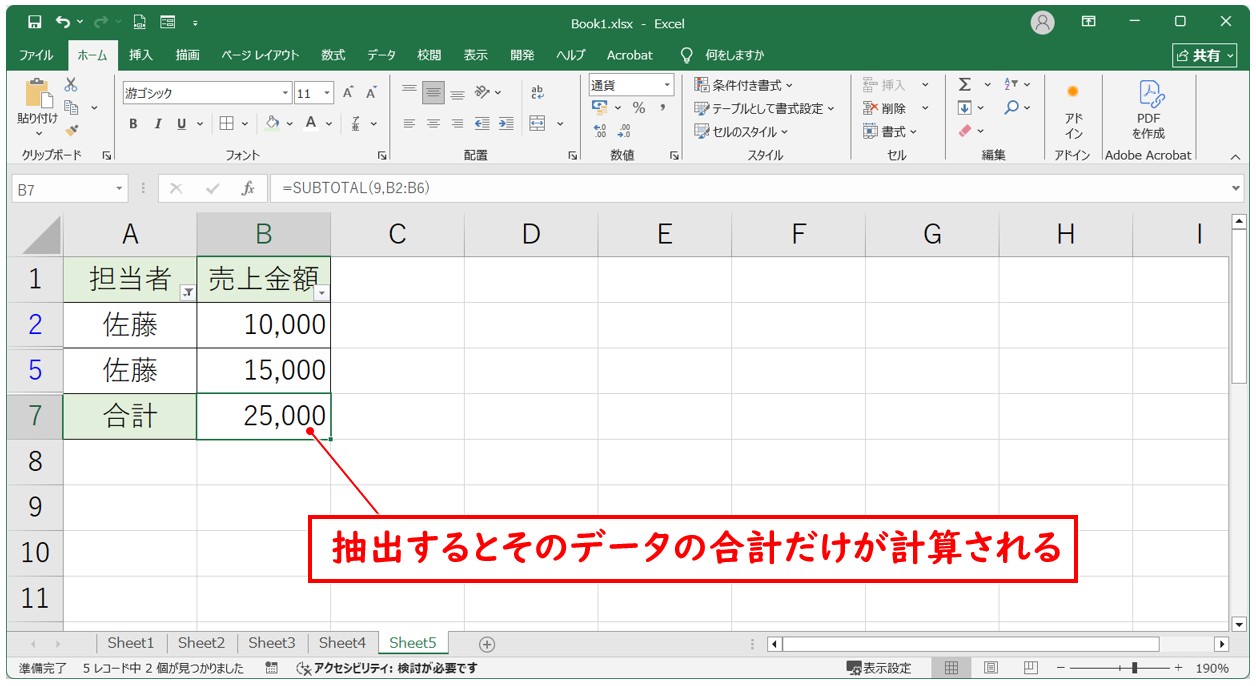Save the workbook with floppy icon

click(35, 22)
